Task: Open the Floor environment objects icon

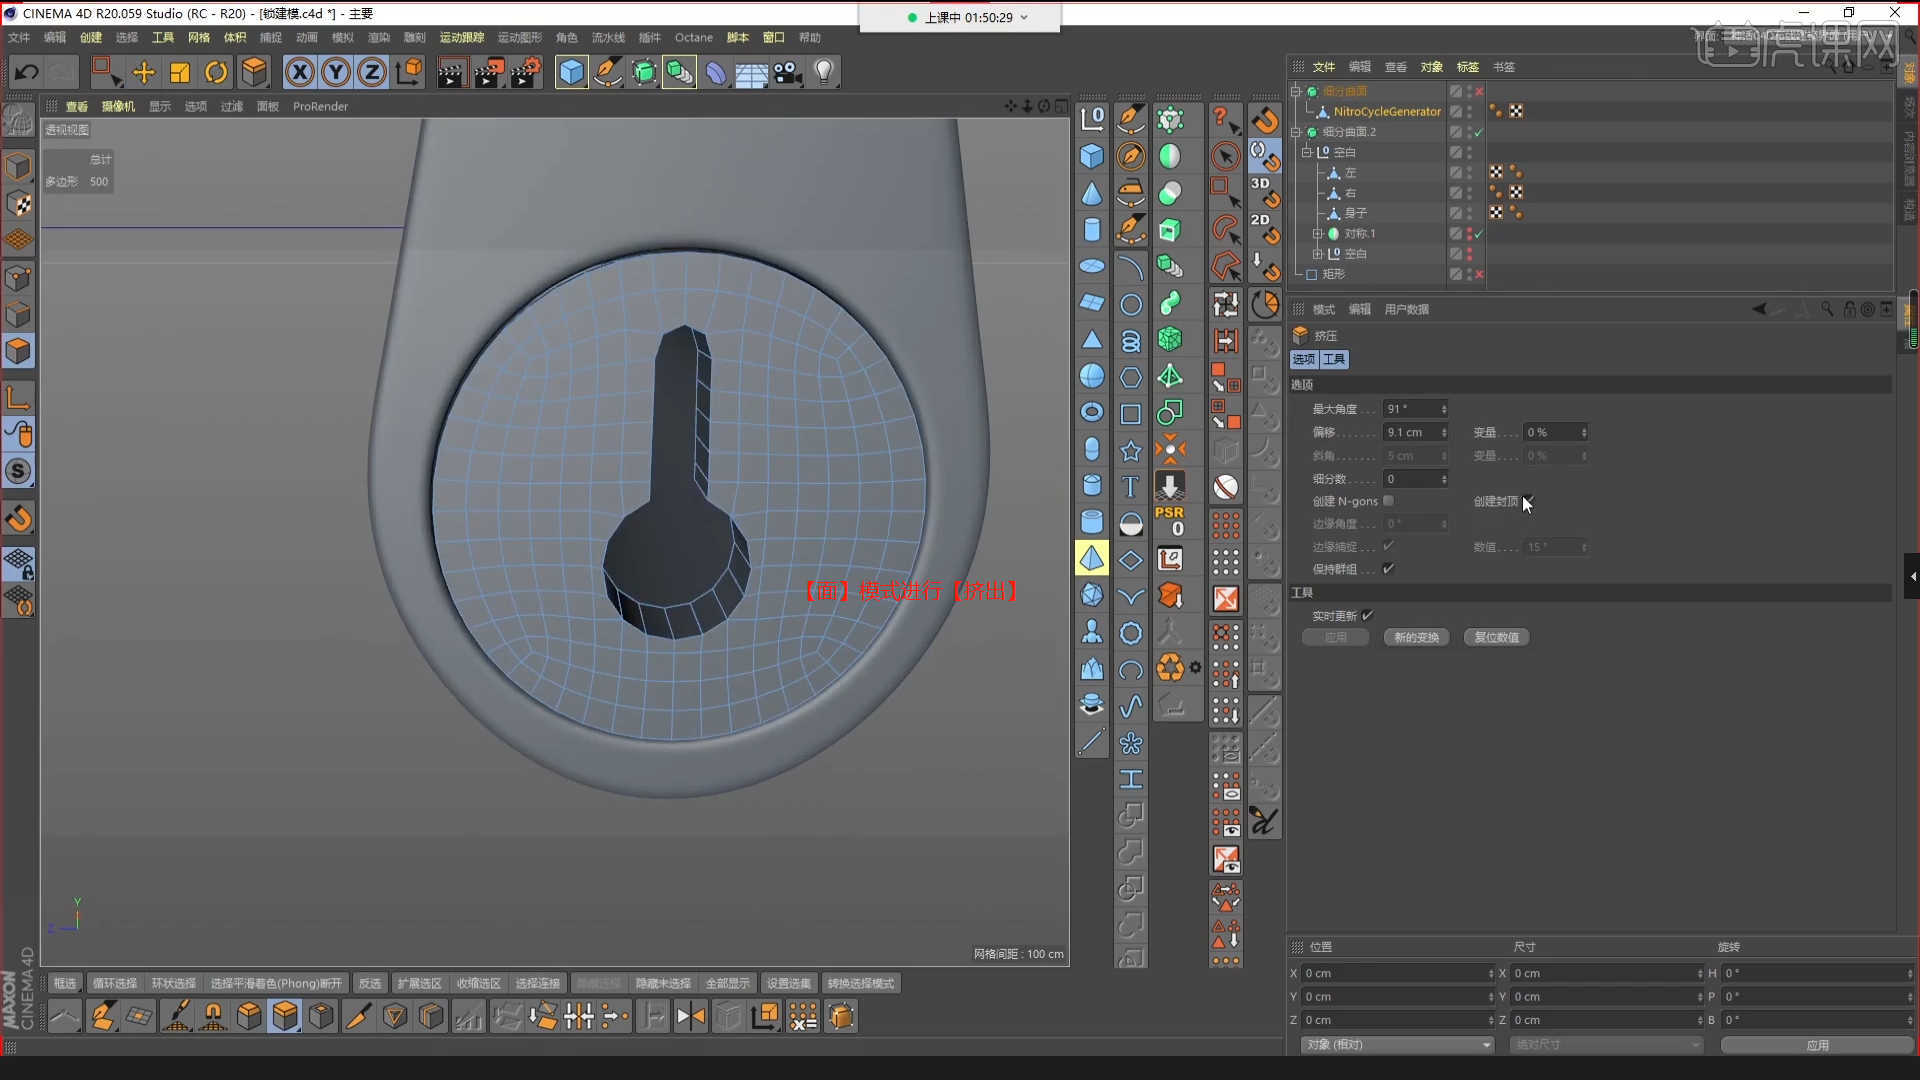Action: [751, 72]
